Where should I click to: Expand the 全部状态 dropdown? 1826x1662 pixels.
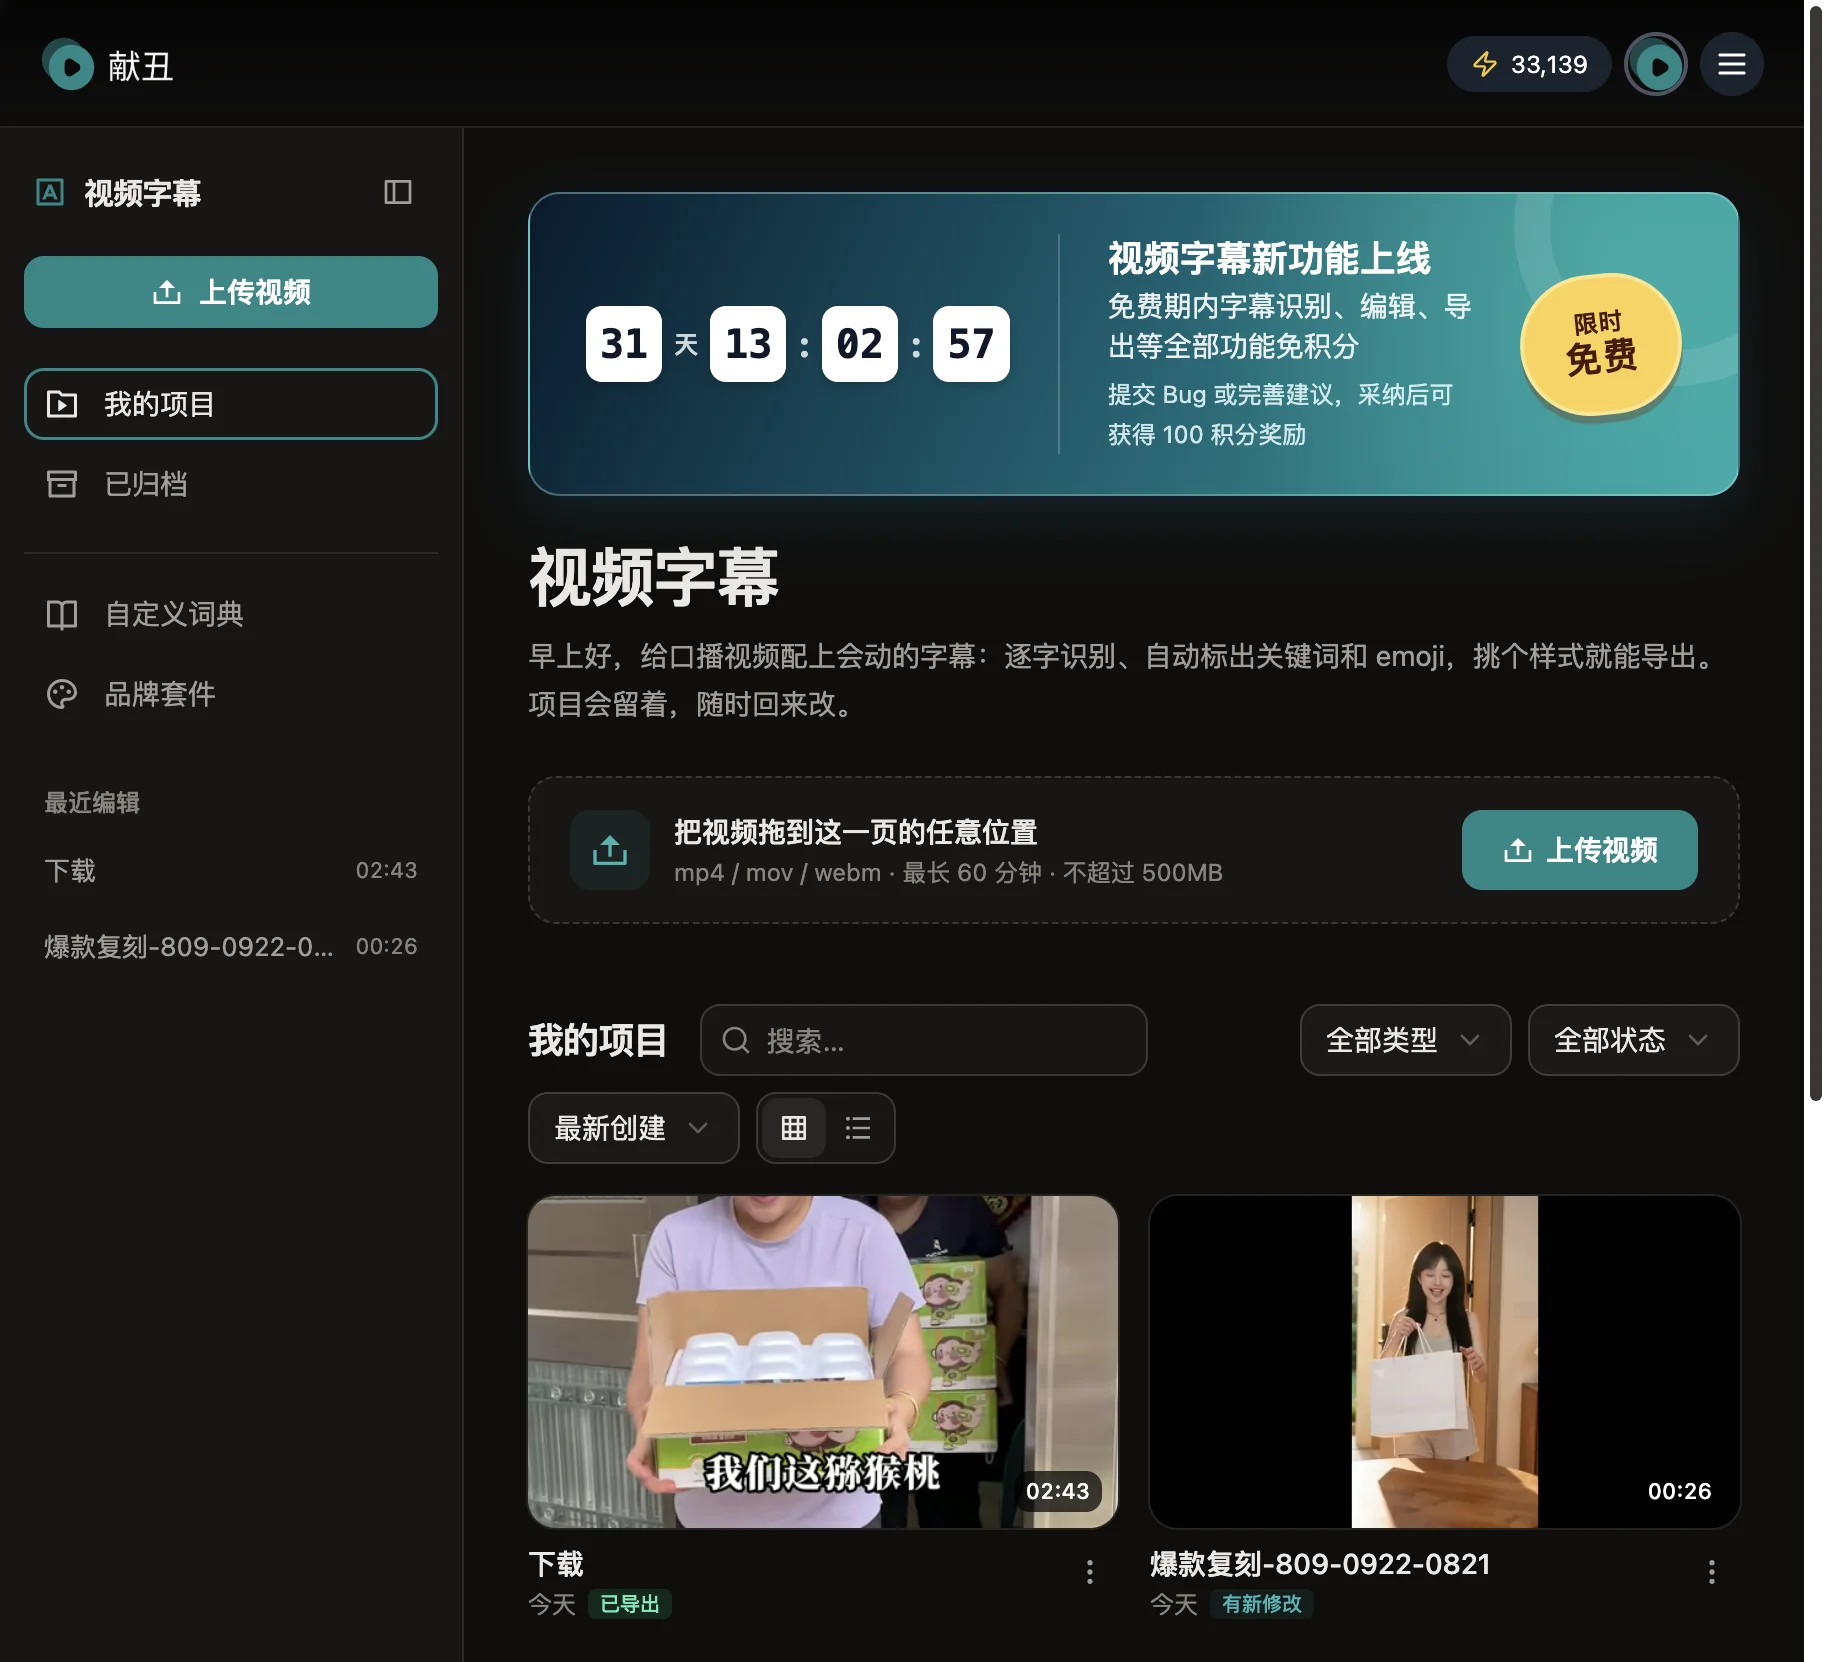point(1633,1040)
